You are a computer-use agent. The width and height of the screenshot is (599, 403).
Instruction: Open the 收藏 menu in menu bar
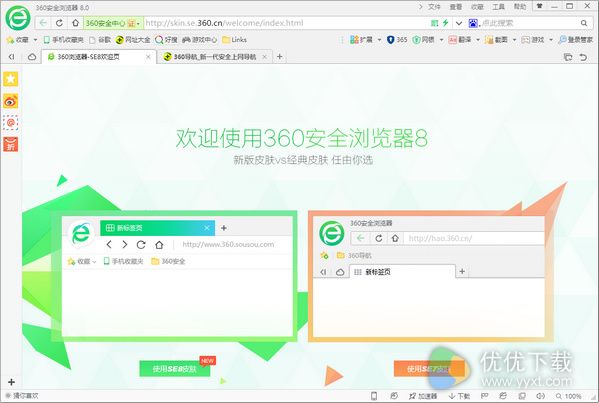pyautogui.click(x=477, y=7)
